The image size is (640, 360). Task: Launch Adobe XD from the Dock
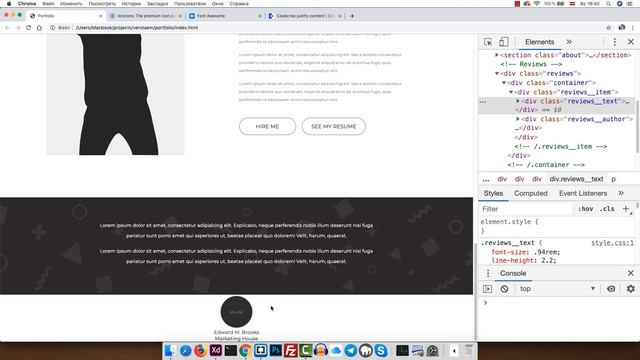click(216, 350)
